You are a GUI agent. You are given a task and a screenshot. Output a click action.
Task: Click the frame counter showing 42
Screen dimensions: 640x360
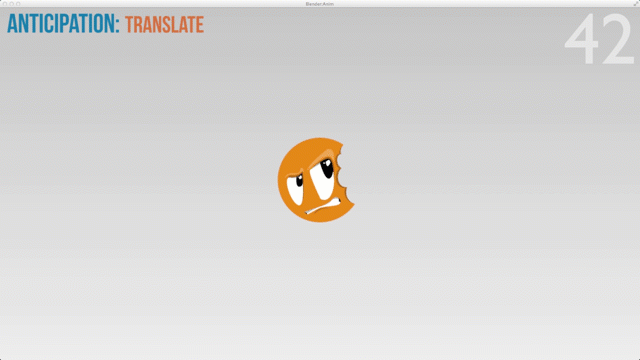tap(600, 39)
